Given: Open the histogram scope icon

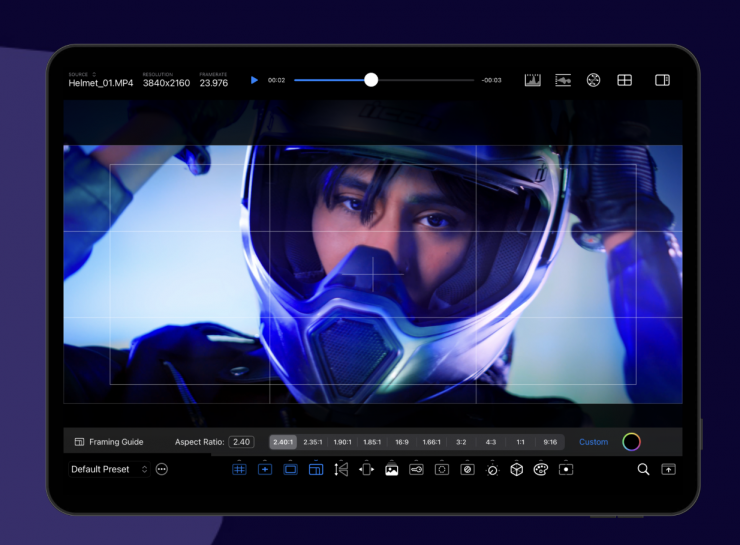Looking at the screenshot, I should [x=532, y=80].
